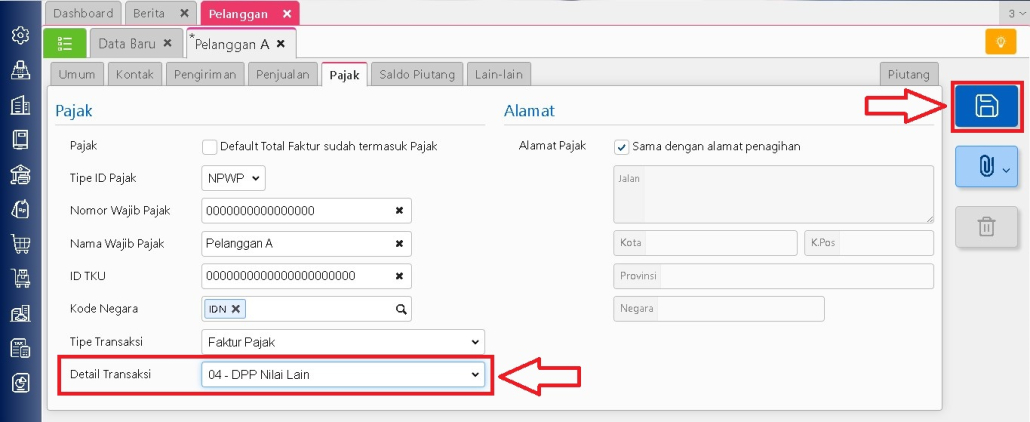Click the orange lightbulb tips icon
The image size is (1030, 422).
pyautogui.click(x=1000, y=42)
